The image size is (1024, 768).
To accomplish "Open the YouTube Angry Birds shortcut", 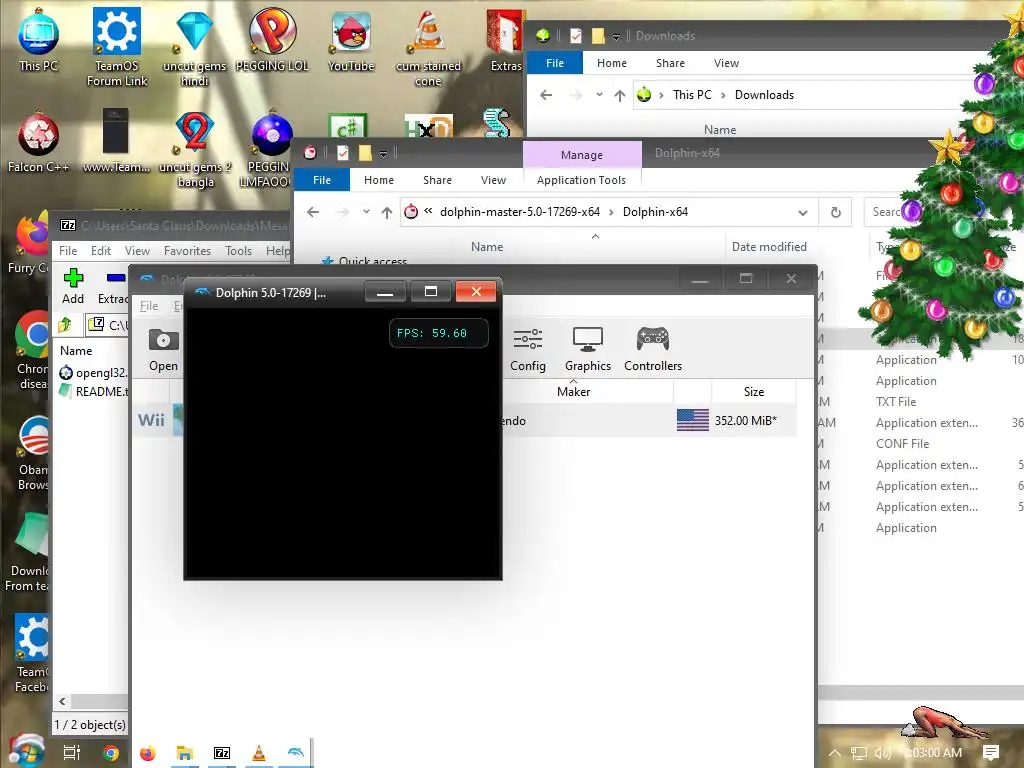I will click(351, 40).
